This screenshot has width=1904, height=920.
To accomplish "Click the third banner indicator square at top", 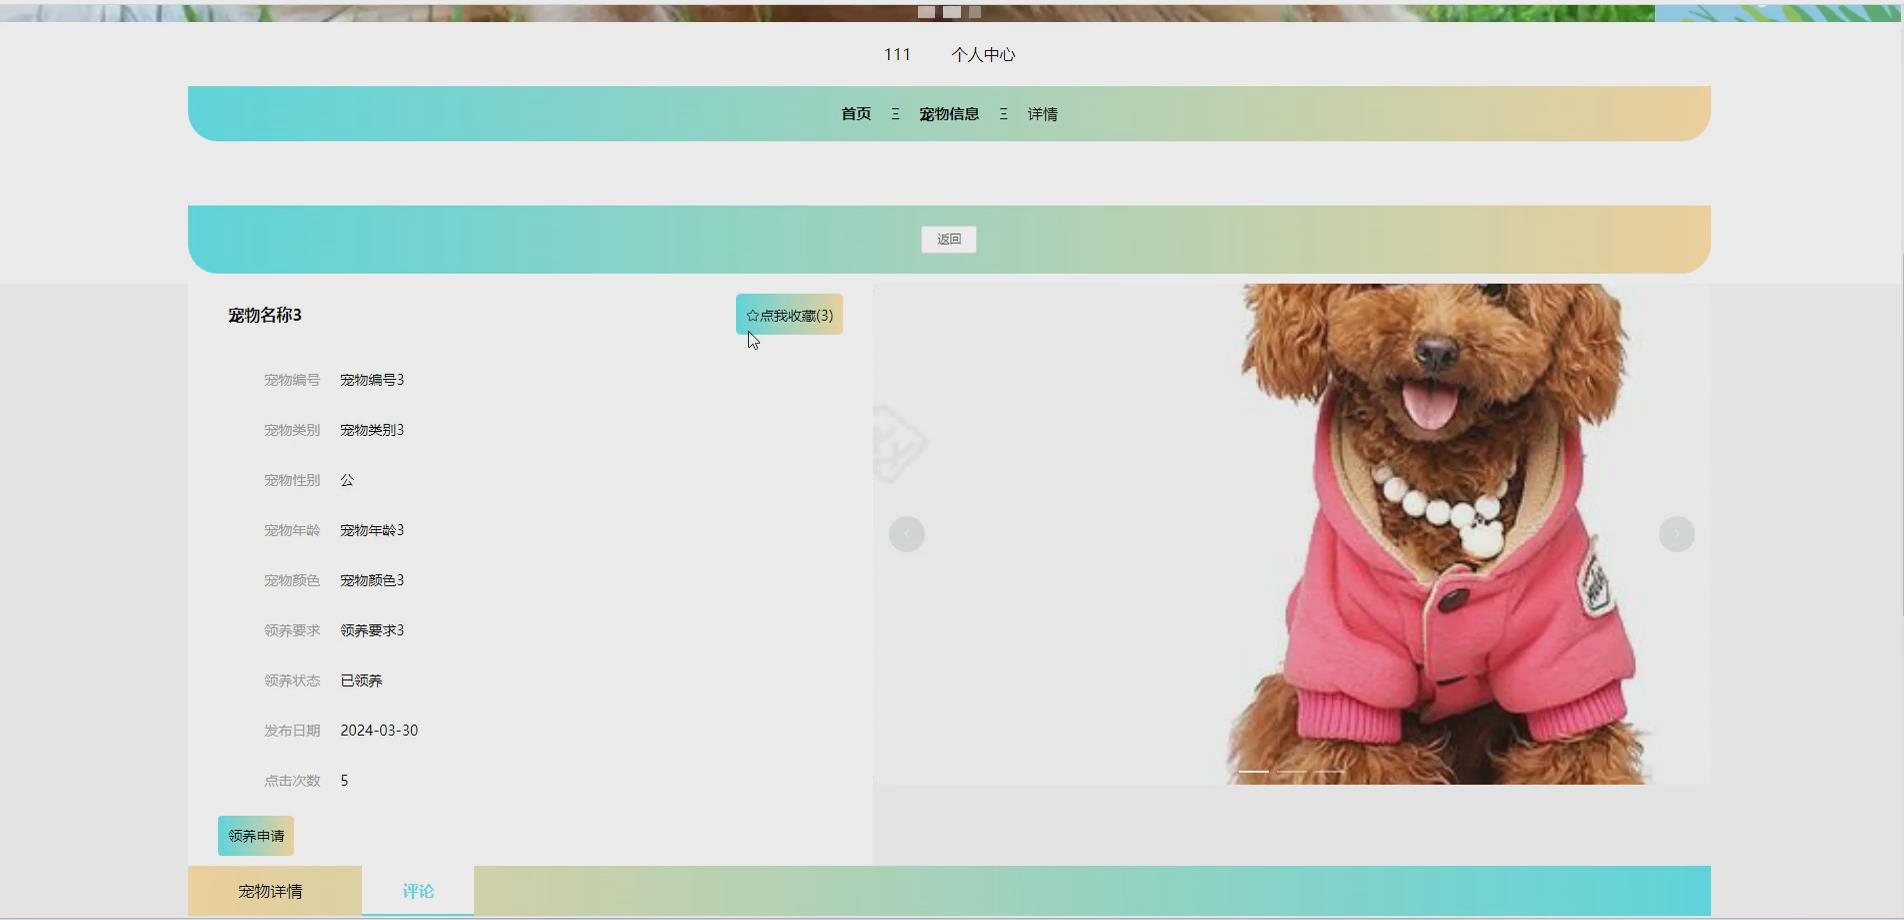I will [x=973, y=12].
